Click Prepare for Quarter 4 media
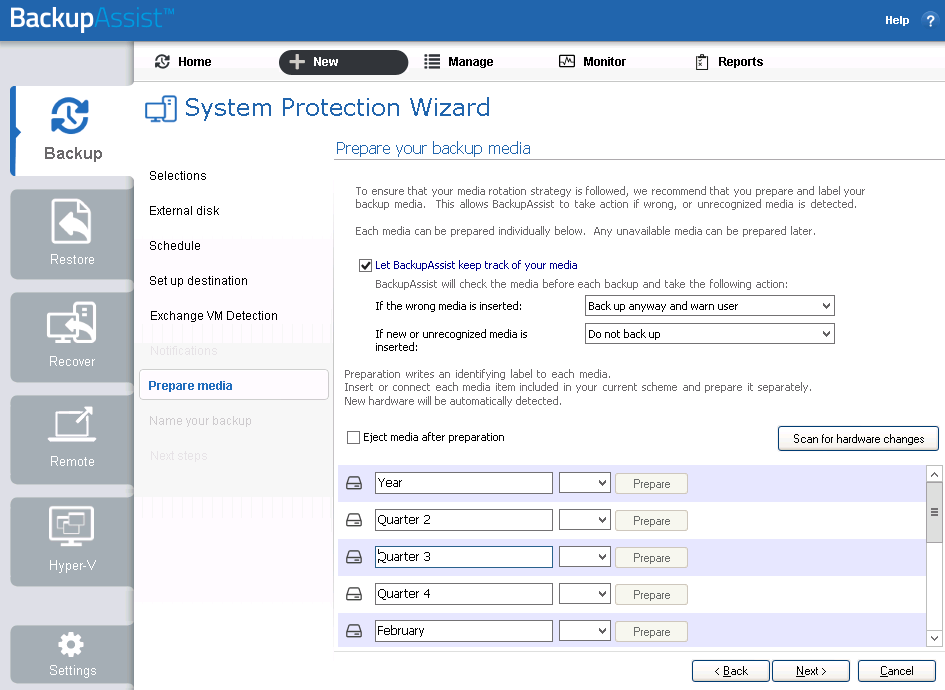This screenshot has height=690, width=945. [651, 595]
